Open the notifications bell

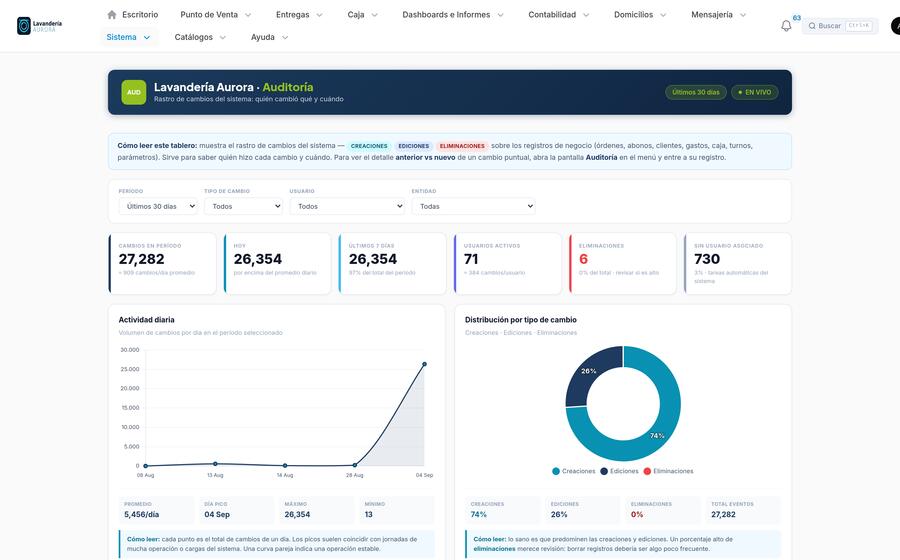click(786, 26)
